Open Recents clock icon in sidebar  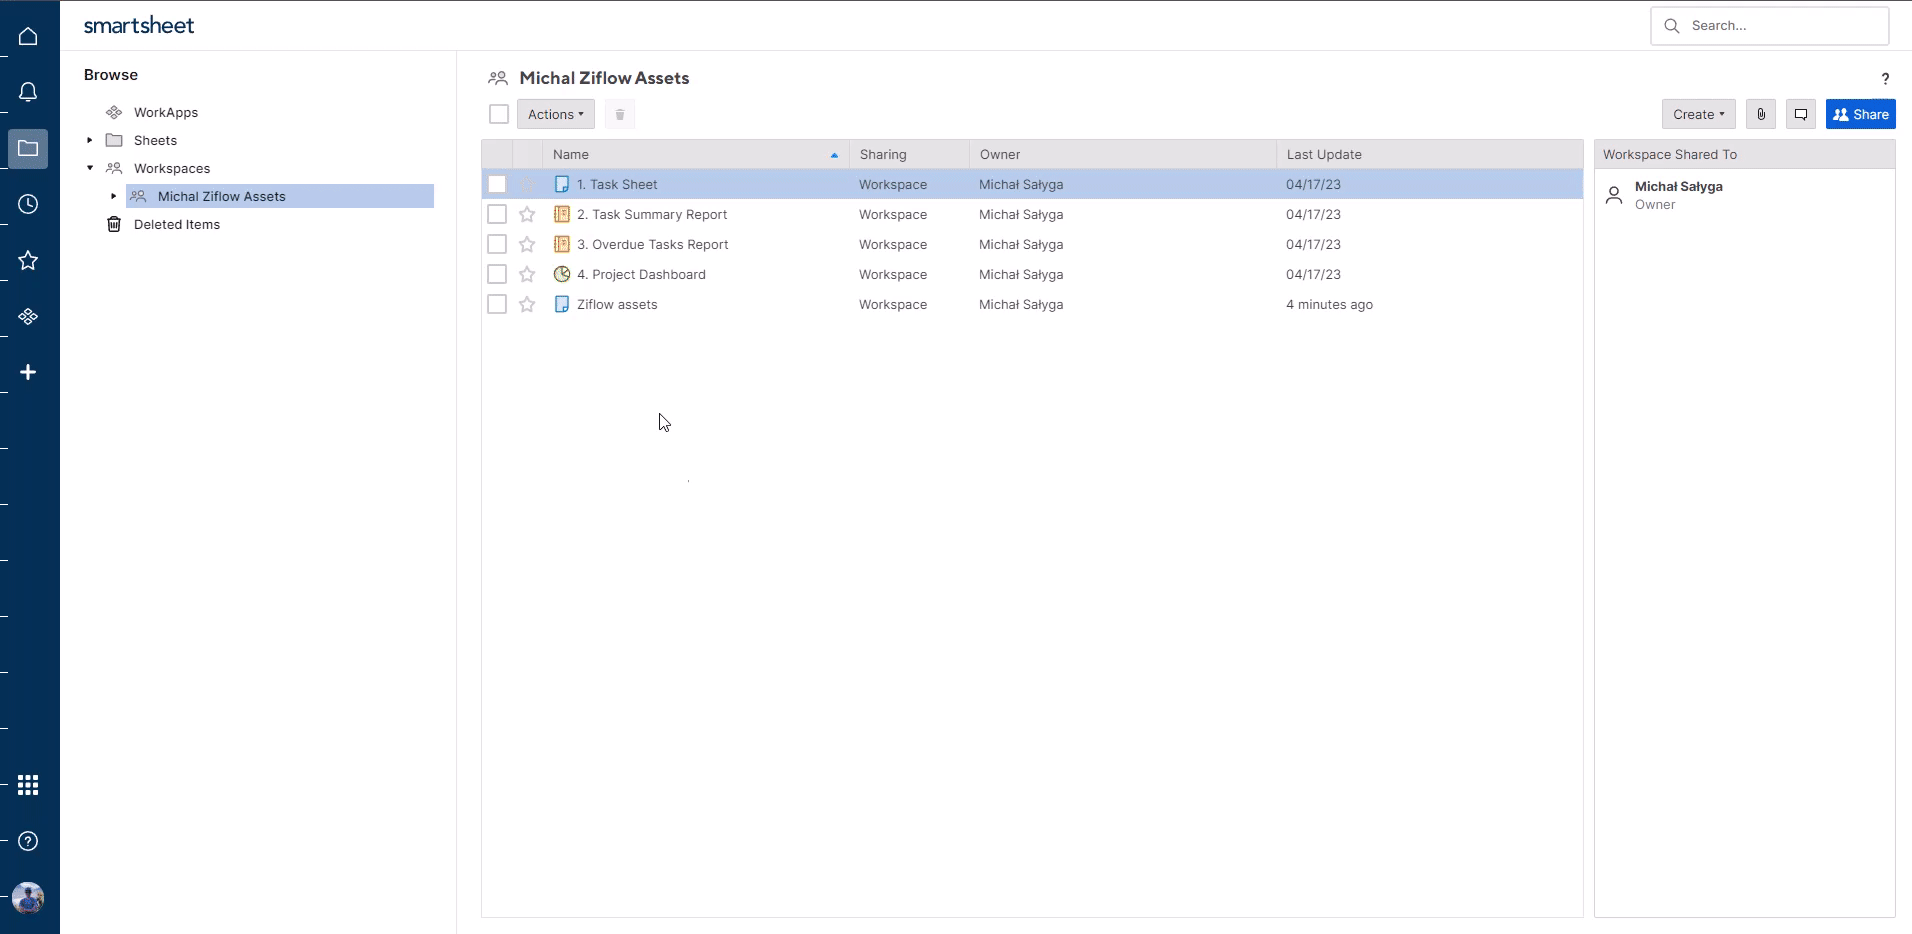click(28, 204)
